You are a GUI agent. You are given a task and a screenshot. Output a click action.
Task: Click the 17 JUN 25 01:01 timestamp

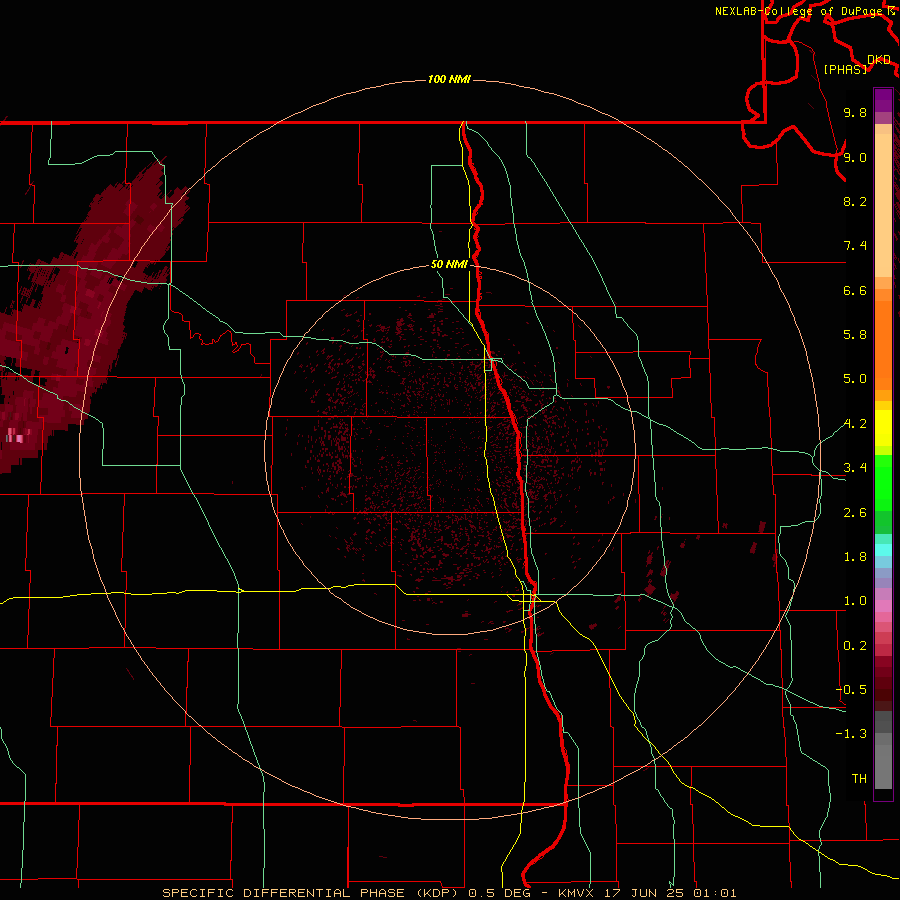[670, 893]
